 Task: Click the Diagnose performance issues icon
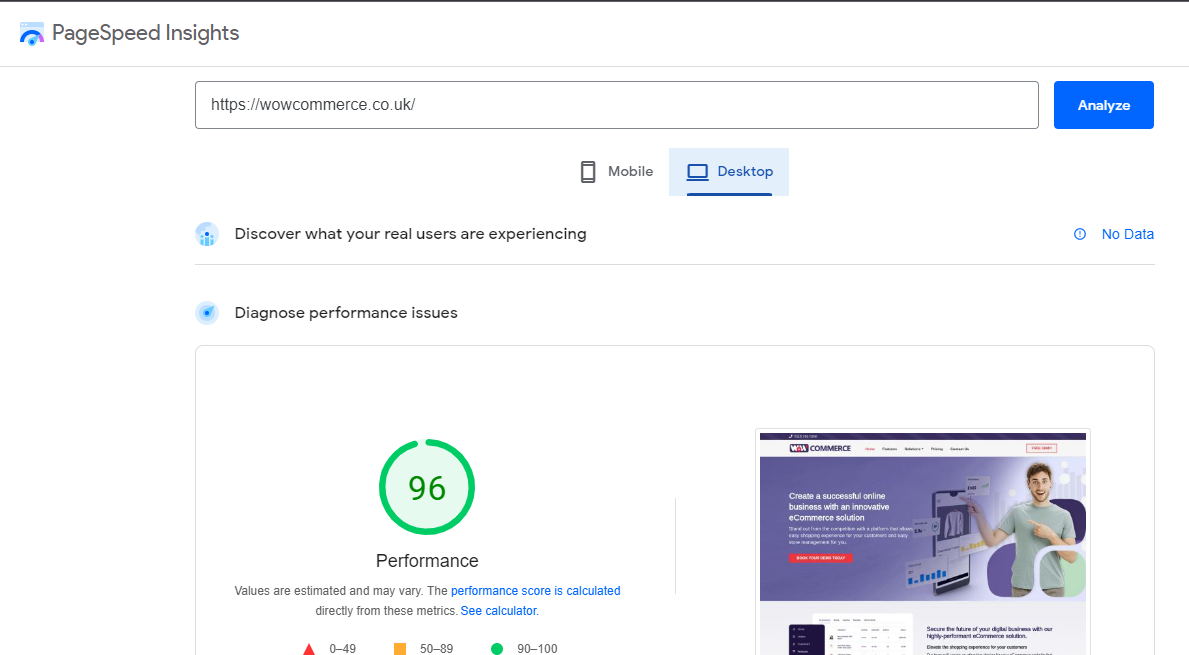(207, 312)
